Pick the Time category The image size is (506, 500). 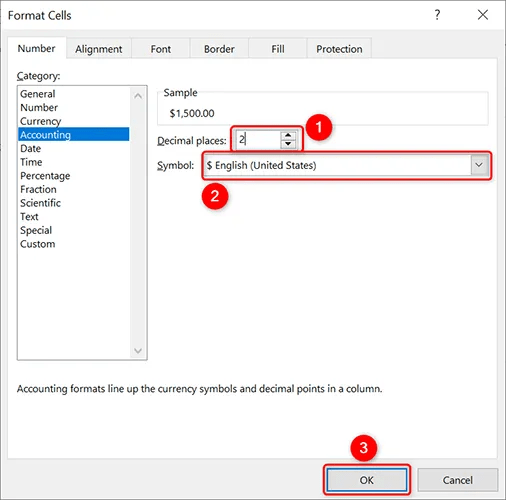[x=74, y=162]
